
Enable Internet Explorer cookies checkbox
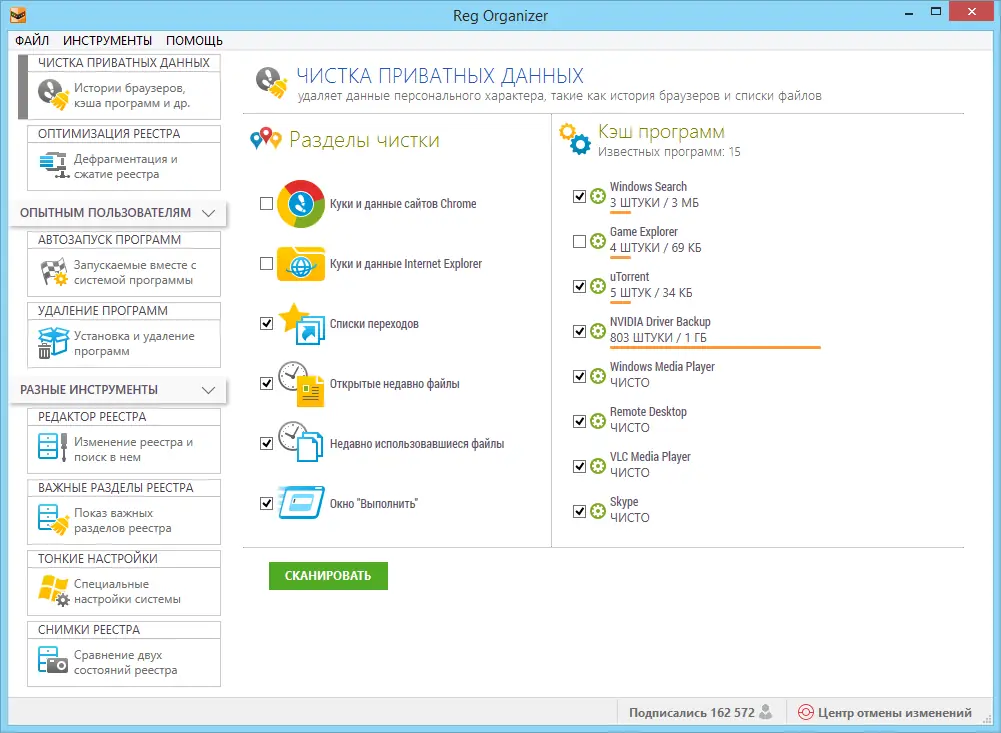[x=267, y=264]
